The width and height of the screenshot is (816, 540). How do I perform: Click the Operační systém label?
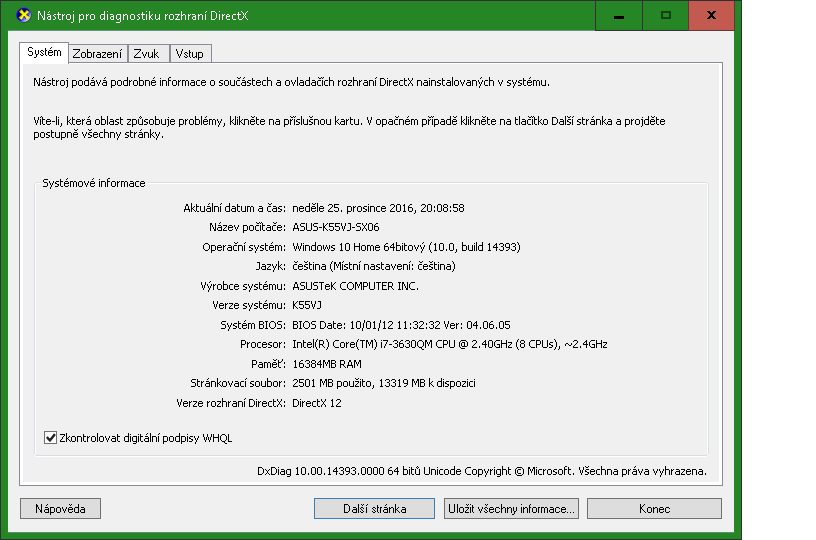coord(244,247)
